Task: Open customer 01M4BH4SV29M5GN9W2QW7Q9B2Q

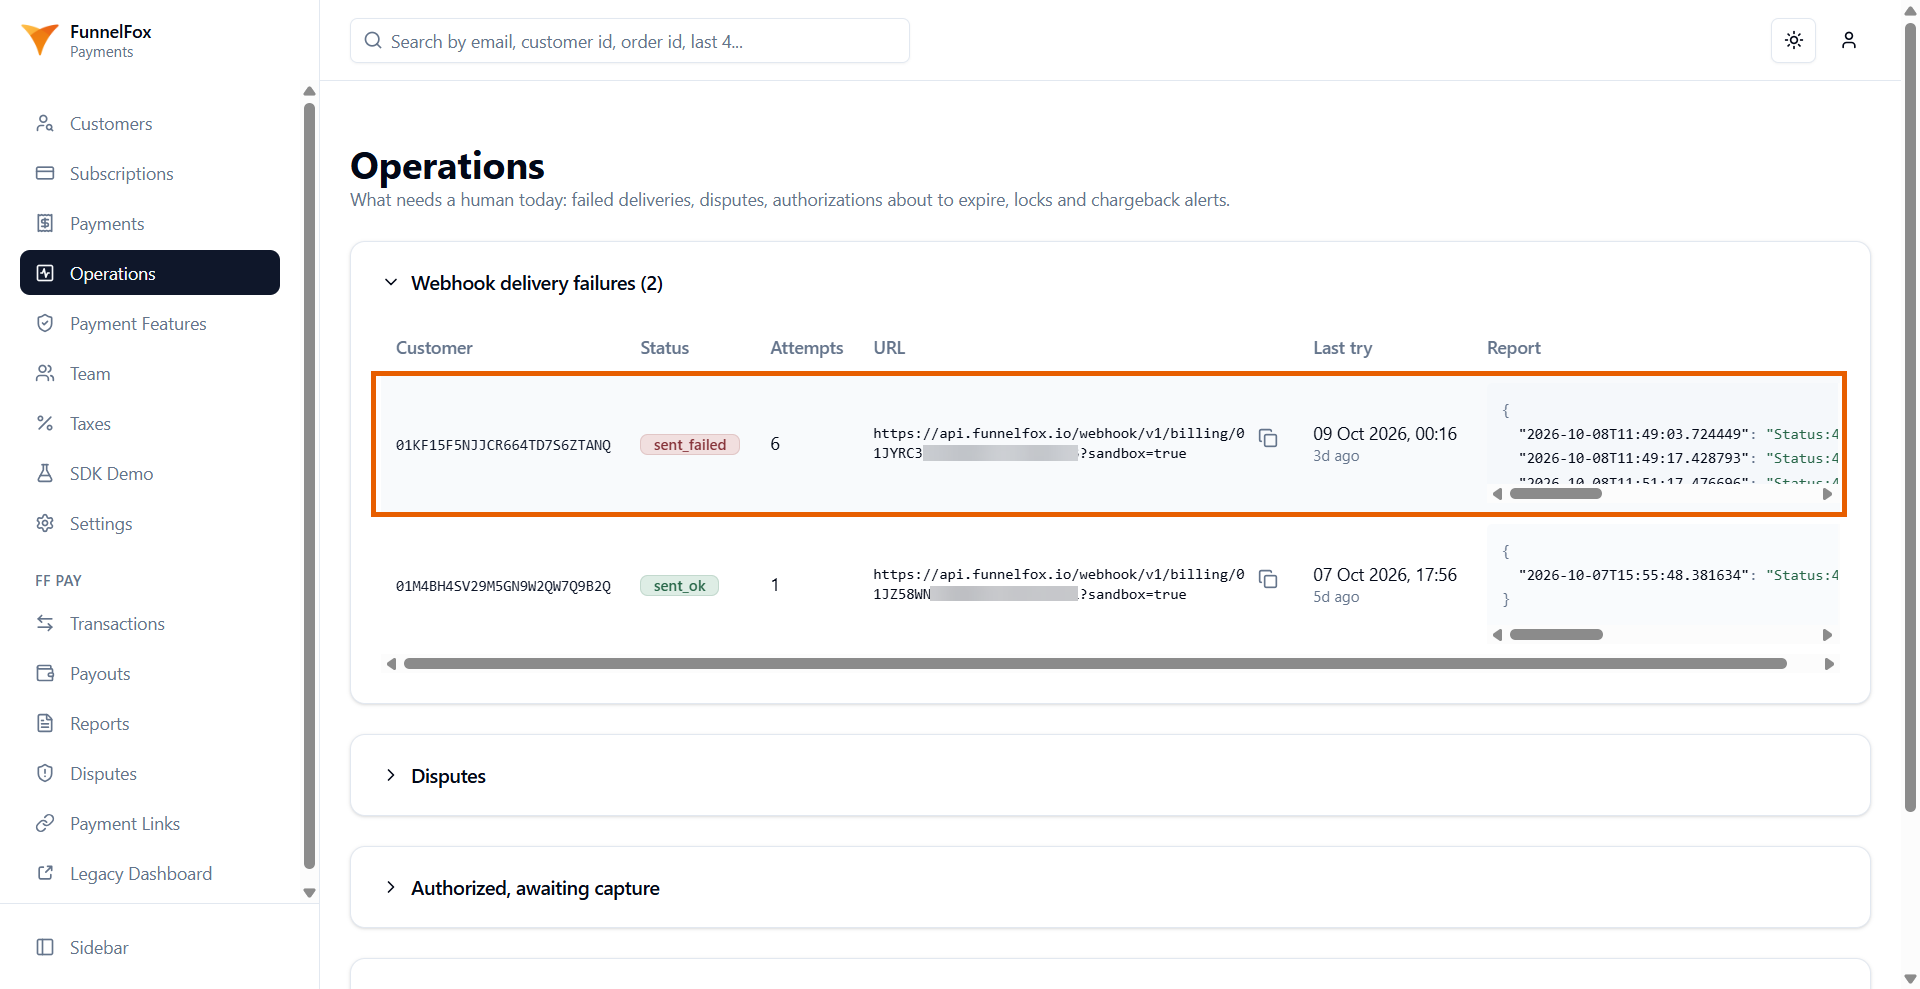Action: click(503, 586)
